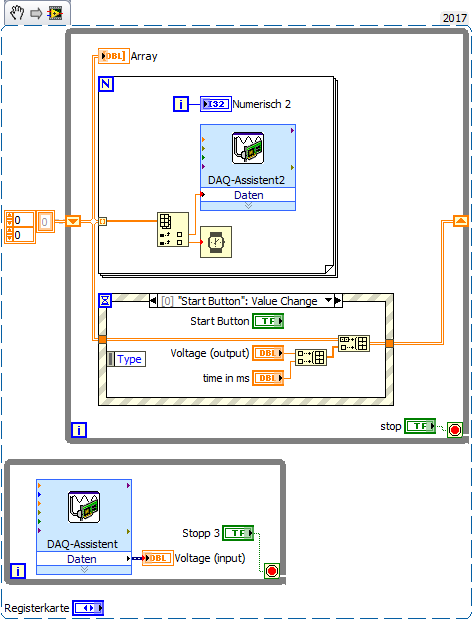Select the Registerkarte tab control terminal
Image resolution: width=473 pixels, height=620 pixels.
(88, 608)
